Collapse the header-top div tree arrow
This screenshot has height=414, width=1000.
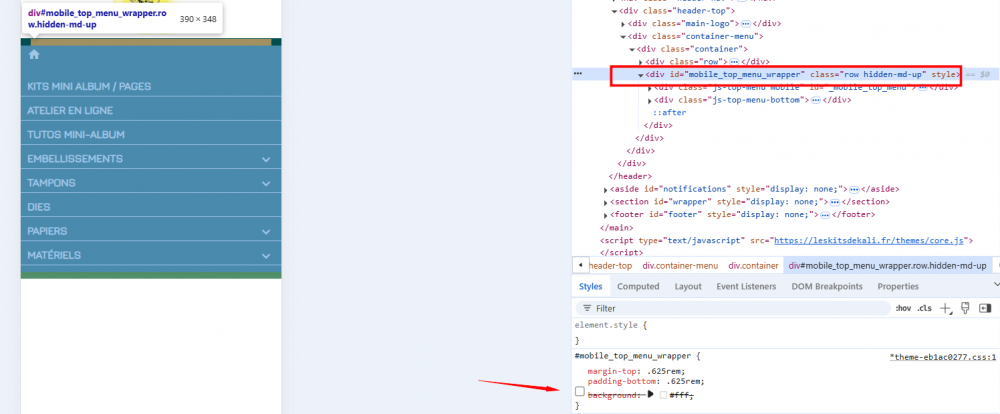pos(614,11)
